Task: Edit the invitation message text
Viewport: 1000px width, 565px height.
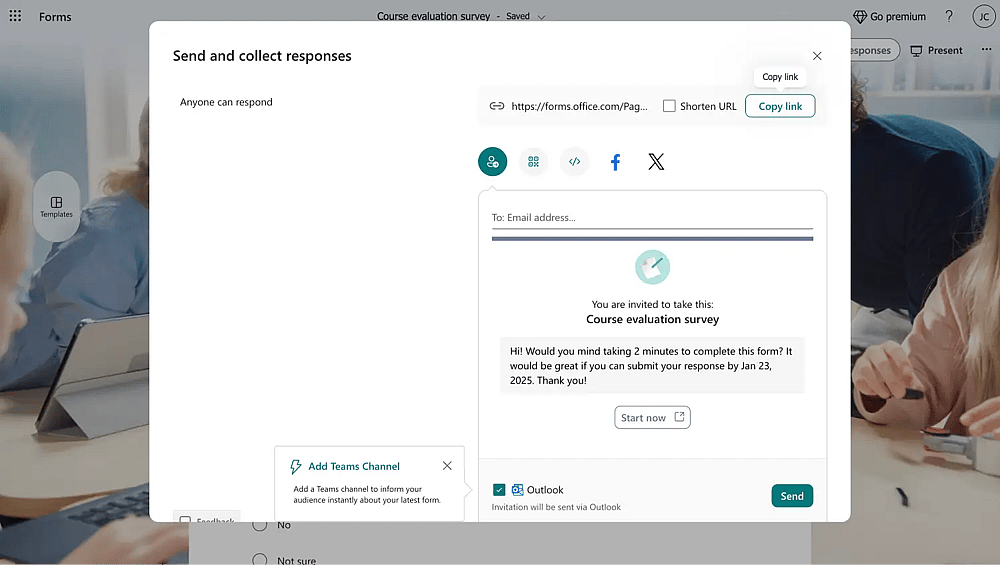Action: tap(652, 365)
